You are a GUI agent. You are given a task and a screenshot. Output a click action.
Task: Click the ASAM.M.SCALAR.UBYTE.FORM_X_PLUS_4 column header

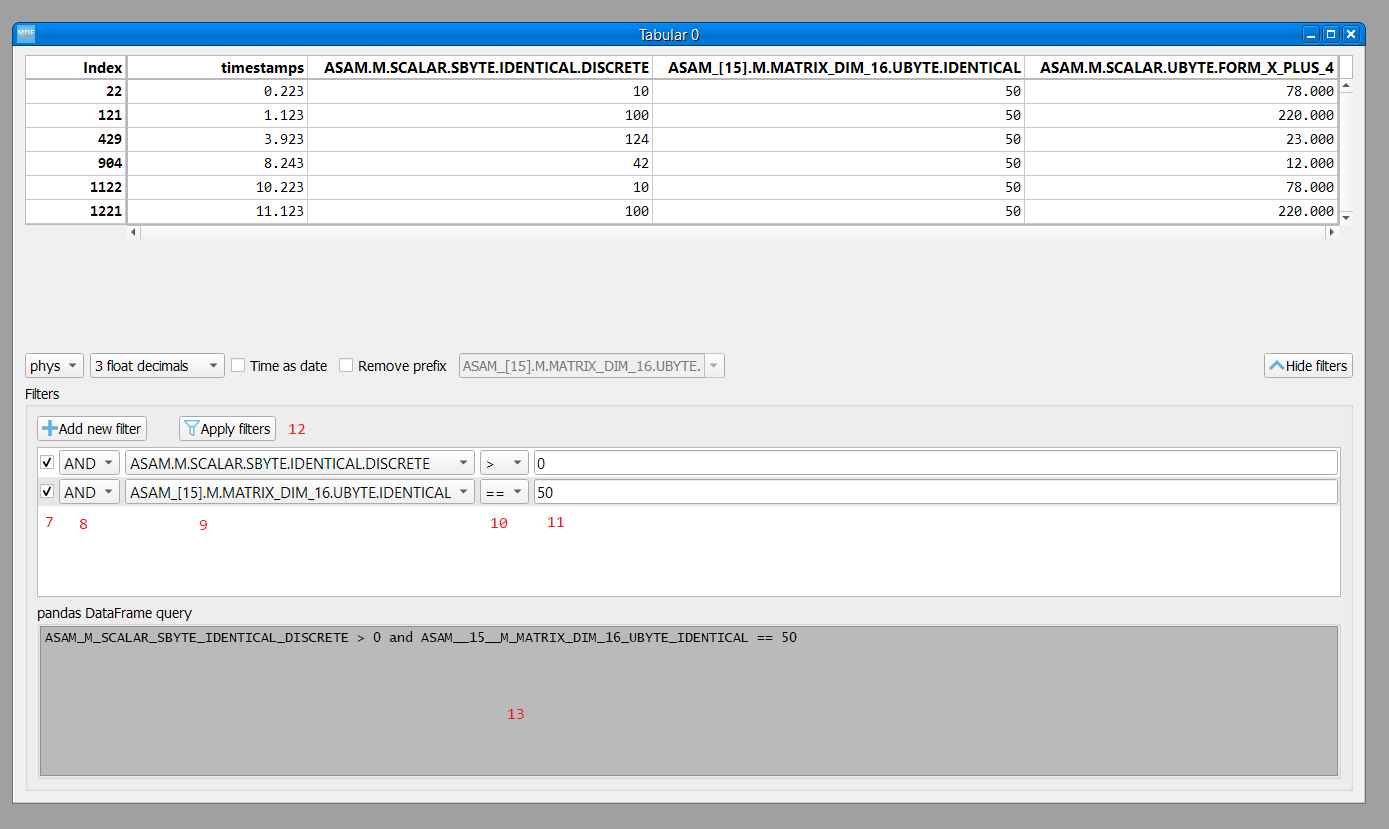[x=1181, y=67]
